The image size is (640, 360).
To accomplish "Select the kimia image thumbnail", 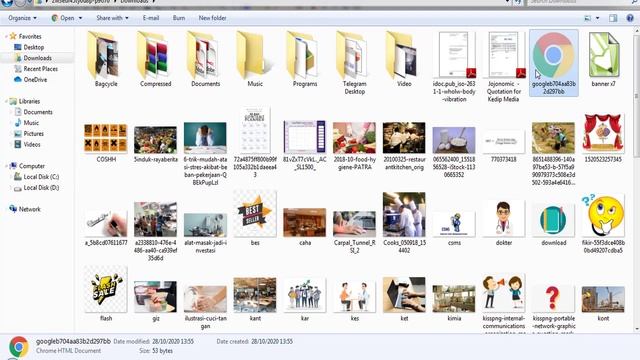I will [x=454, y=299].
